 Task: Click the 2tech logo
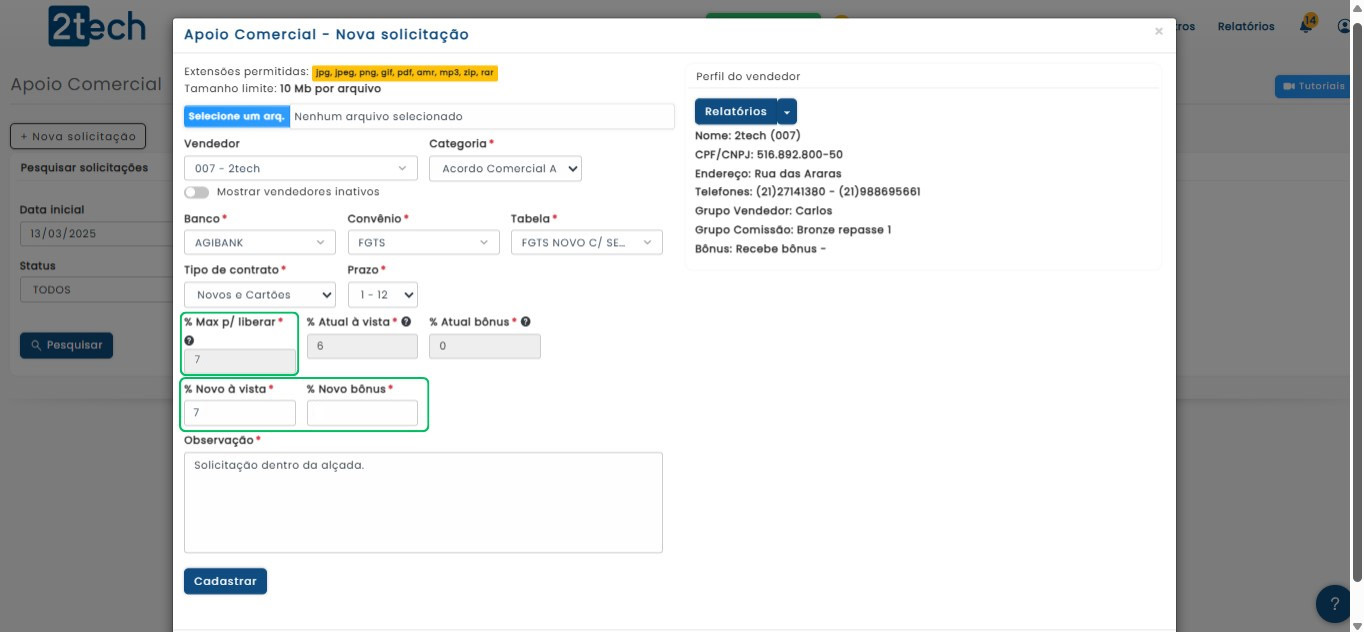[x=97, y=27]
